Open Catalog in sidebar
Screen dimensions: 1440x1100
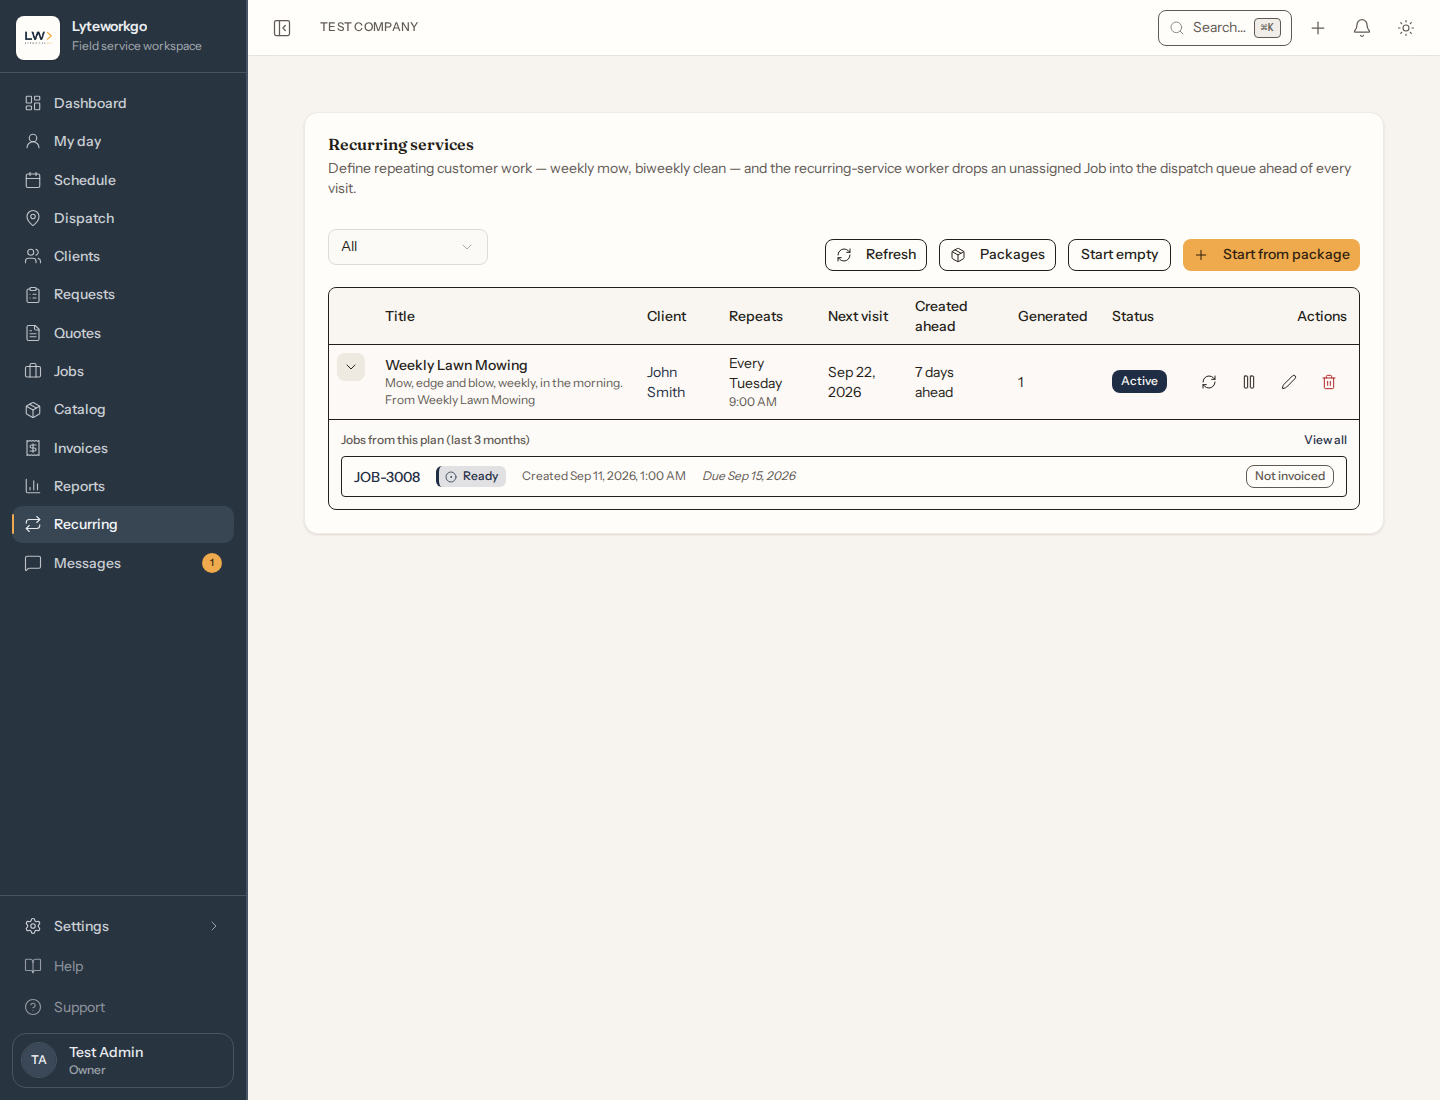click(x=123, y=409)
